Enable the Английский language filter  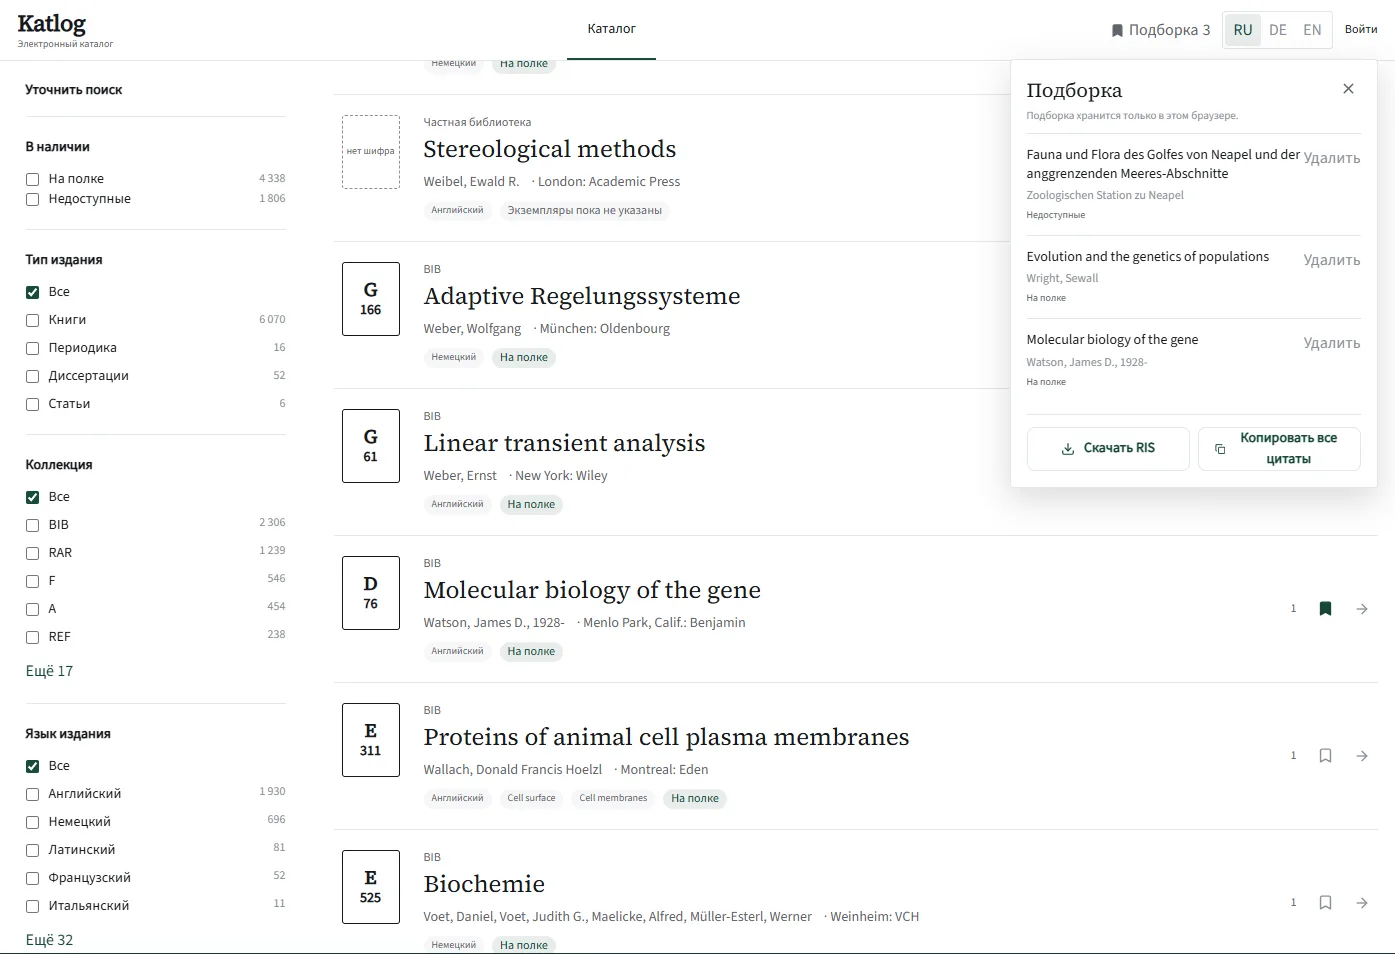32,794
